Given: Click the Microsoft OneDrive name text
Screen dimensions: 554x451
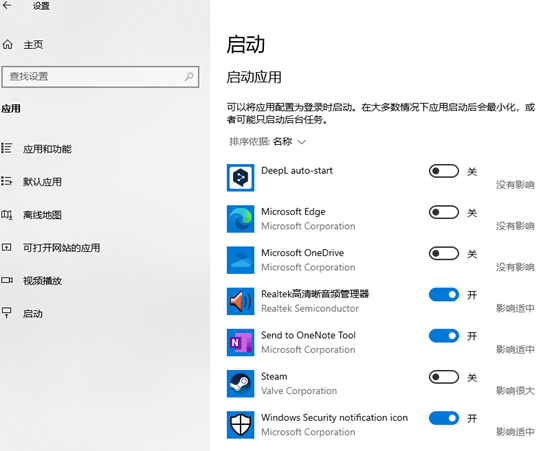Looking at the screenshot, I should click(302, 253).
